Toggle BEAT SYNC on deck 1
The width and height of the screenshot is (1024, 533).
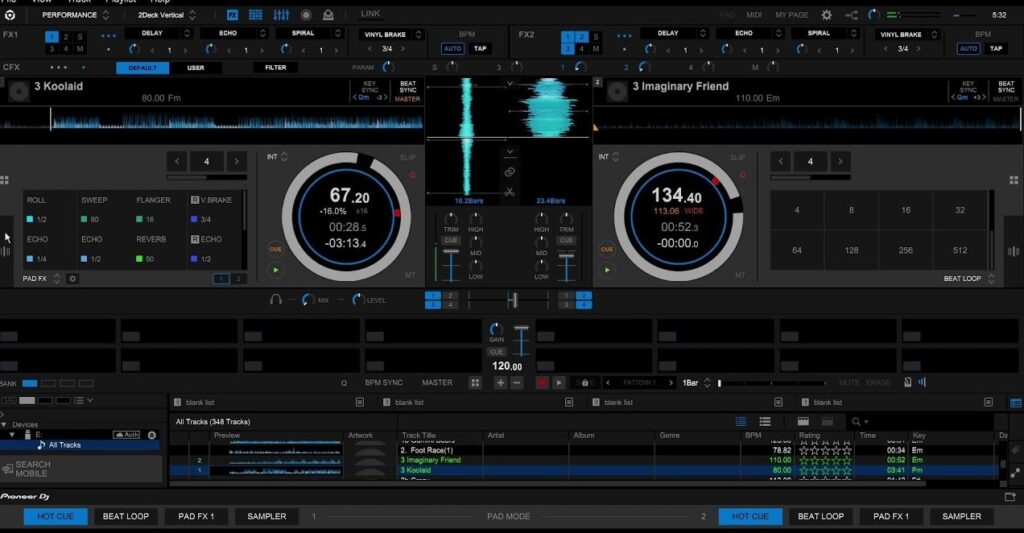408,87
